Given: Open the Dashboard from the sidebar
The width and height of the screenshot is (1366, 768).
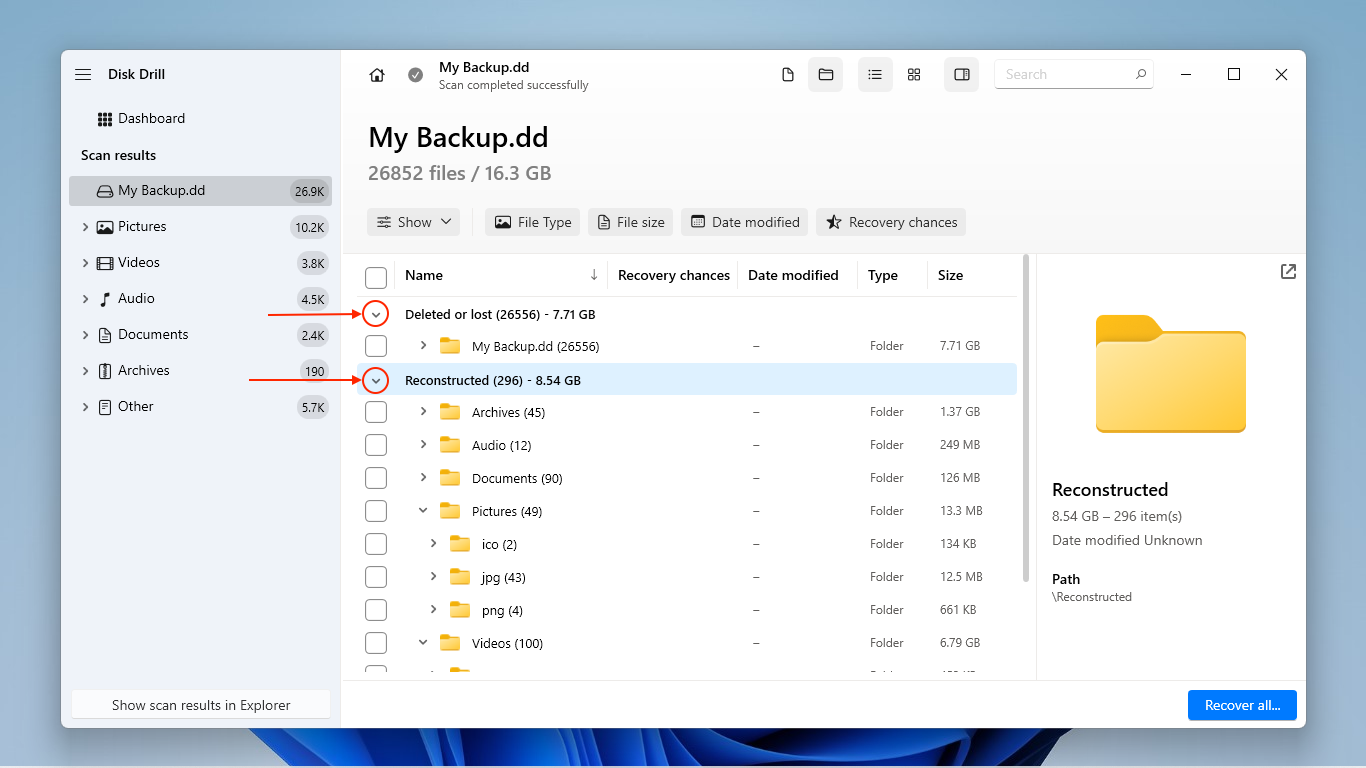Looking at the screenshot, I should 152,118.
